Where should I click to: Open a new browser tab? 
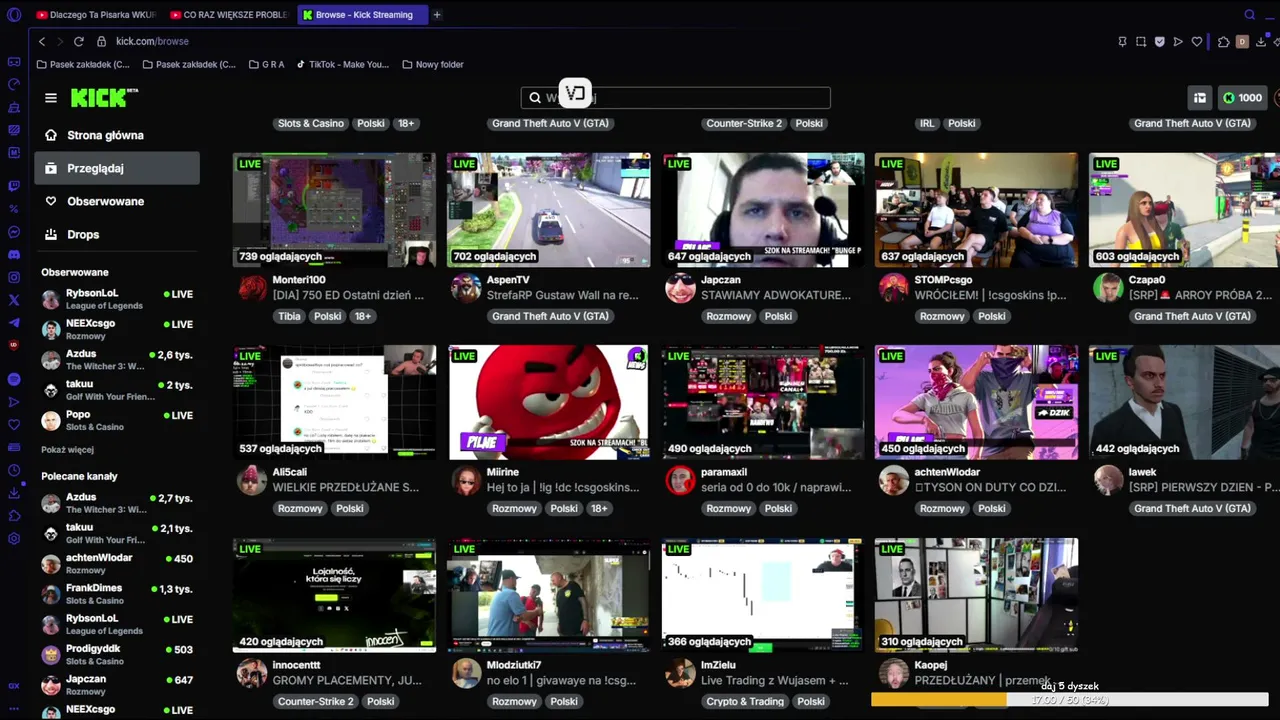tap(437, 15)
